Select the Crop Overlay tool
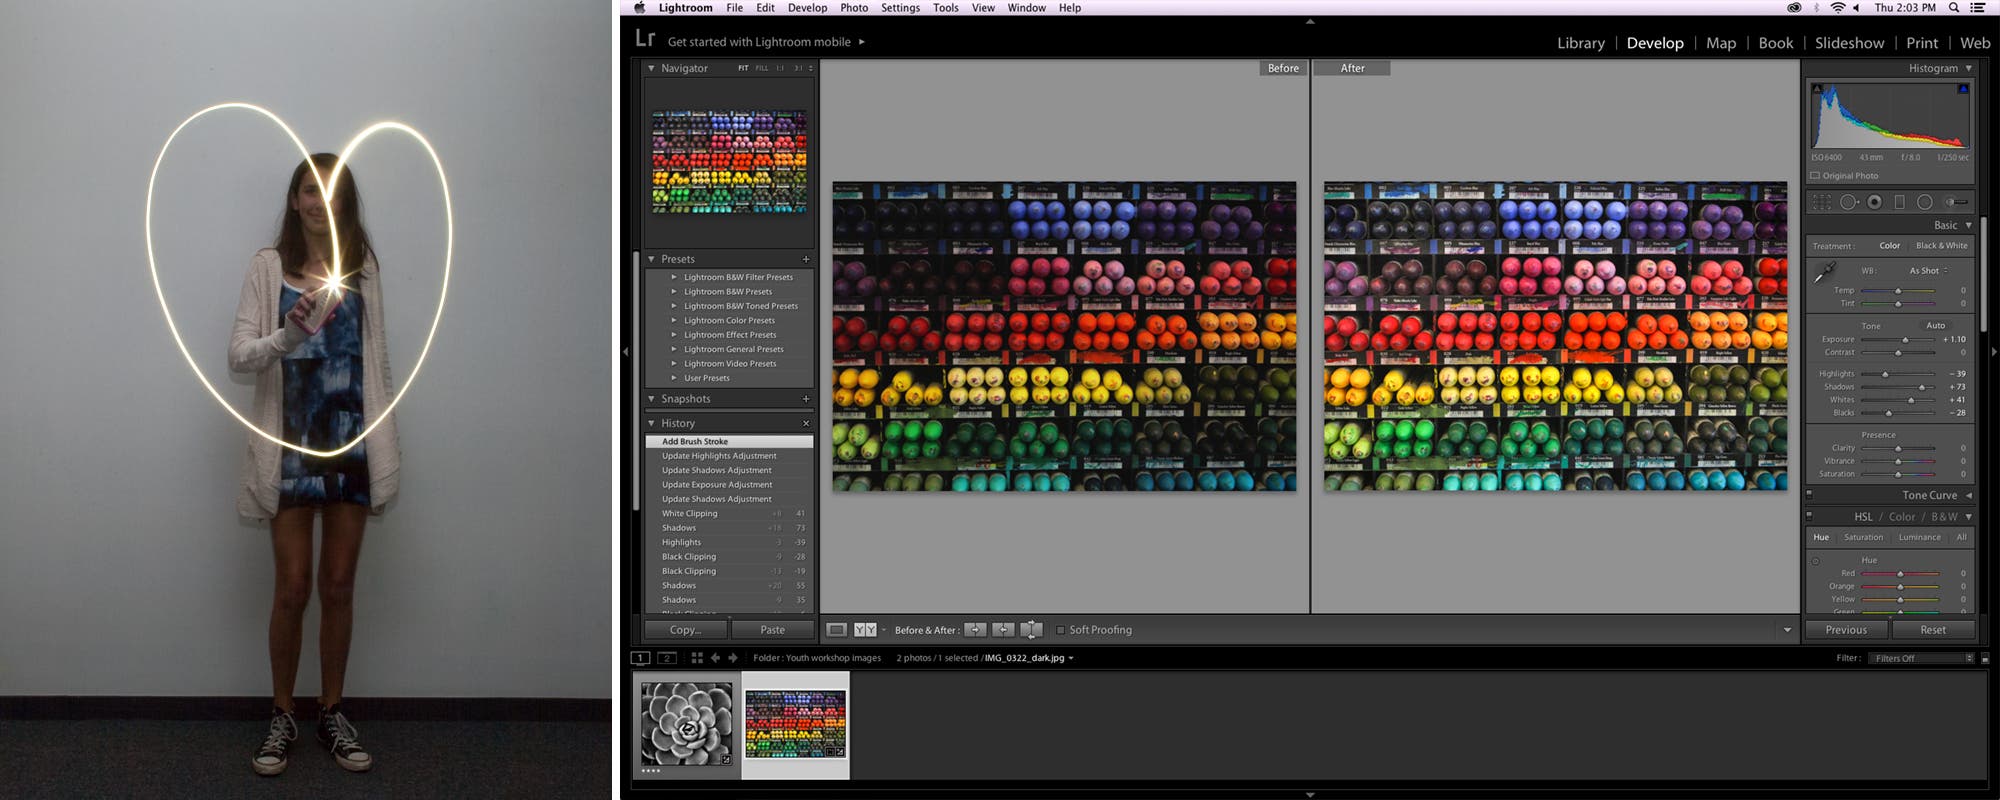 tap(1822, 202)
